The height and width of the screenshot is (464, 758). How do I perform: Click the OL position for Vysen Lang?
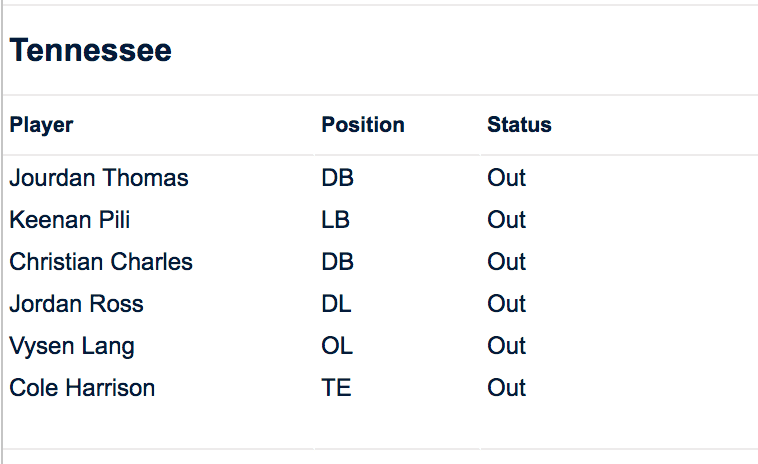pos(337,346)
